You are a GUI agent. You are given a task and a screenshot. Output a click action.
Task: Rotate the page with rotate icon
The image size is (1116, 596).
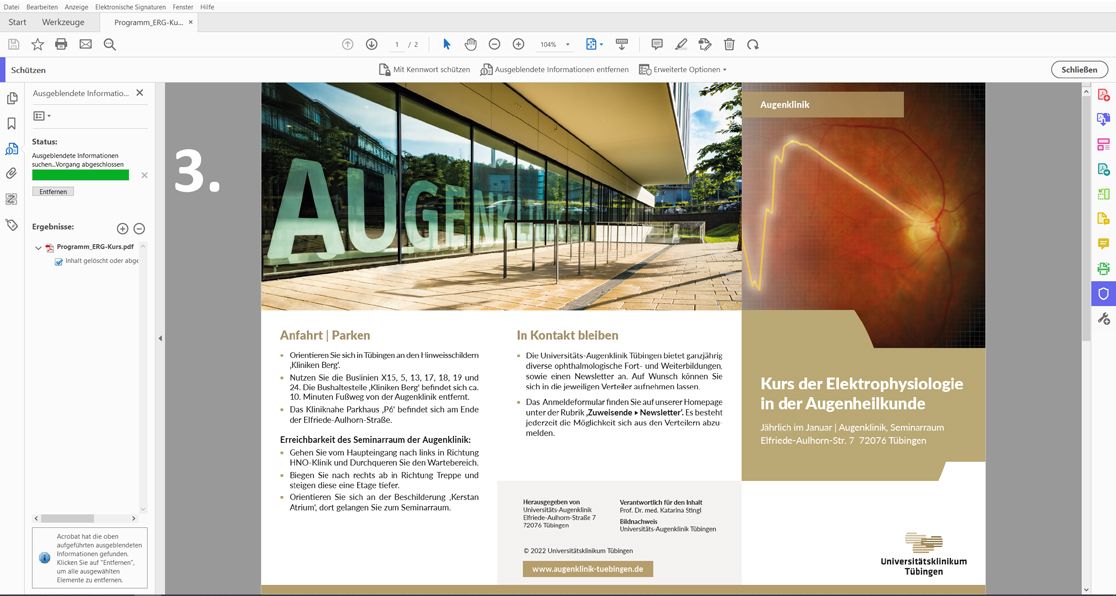(753, 44)
